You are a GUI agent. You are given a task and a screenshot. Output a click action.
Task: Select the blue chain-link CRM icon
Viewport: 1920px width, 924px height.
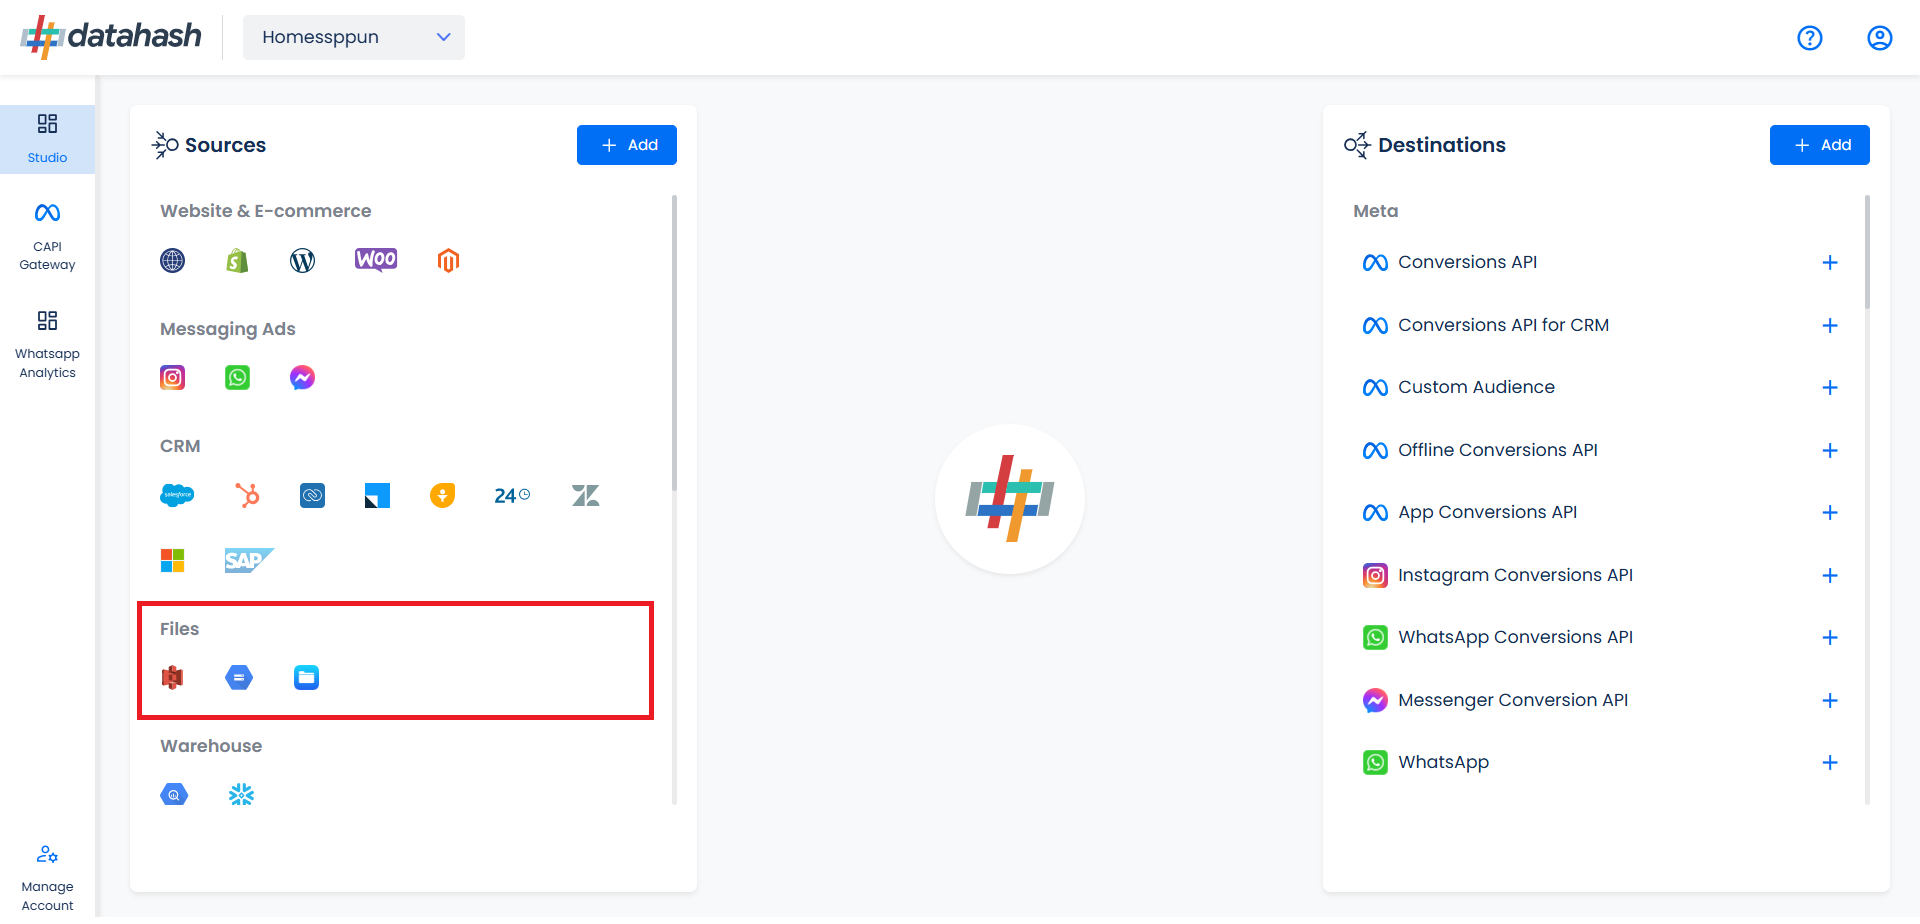[x=312, y=495]
